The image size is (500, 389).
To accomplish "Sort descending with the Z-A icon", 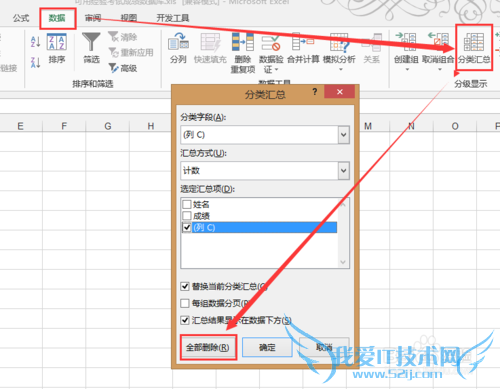I will (35, 62).
